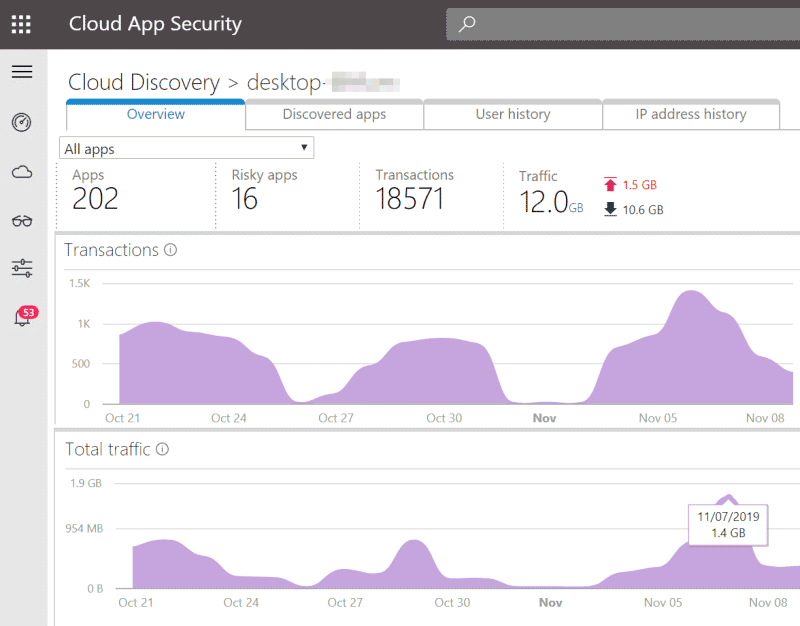
Task: Click the 954 MB axis label
Action: [84, 529]
